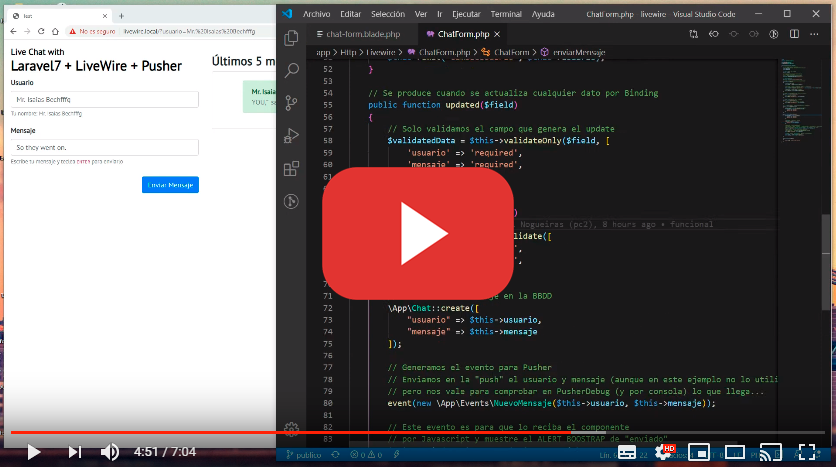Open the Ayuda menu
This screenshot has width=836, height=467.
543,14
